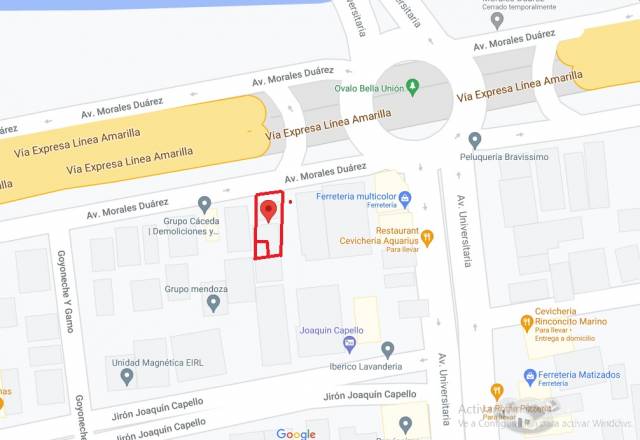Open the Ferreteria Matizados store icon
The height and width of the screenshot is (440, 640).
click(x=529, y=378)
